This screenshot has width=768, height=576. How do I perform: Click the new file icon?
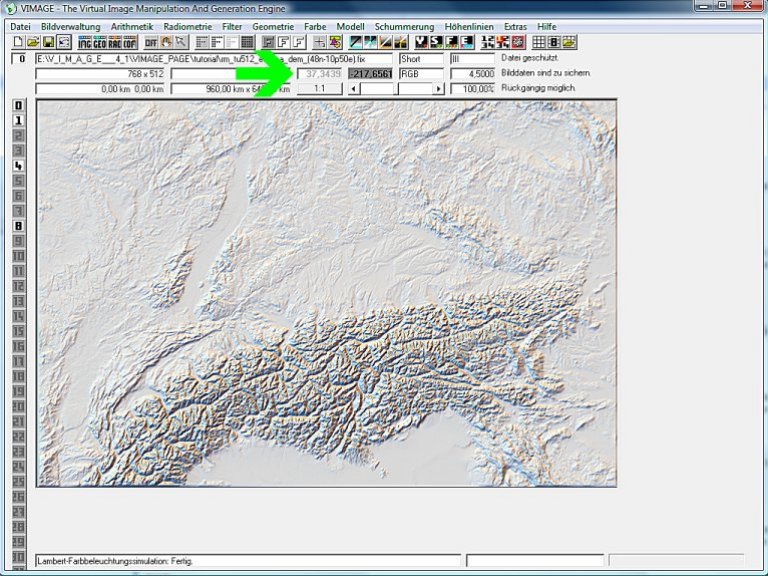19,43
